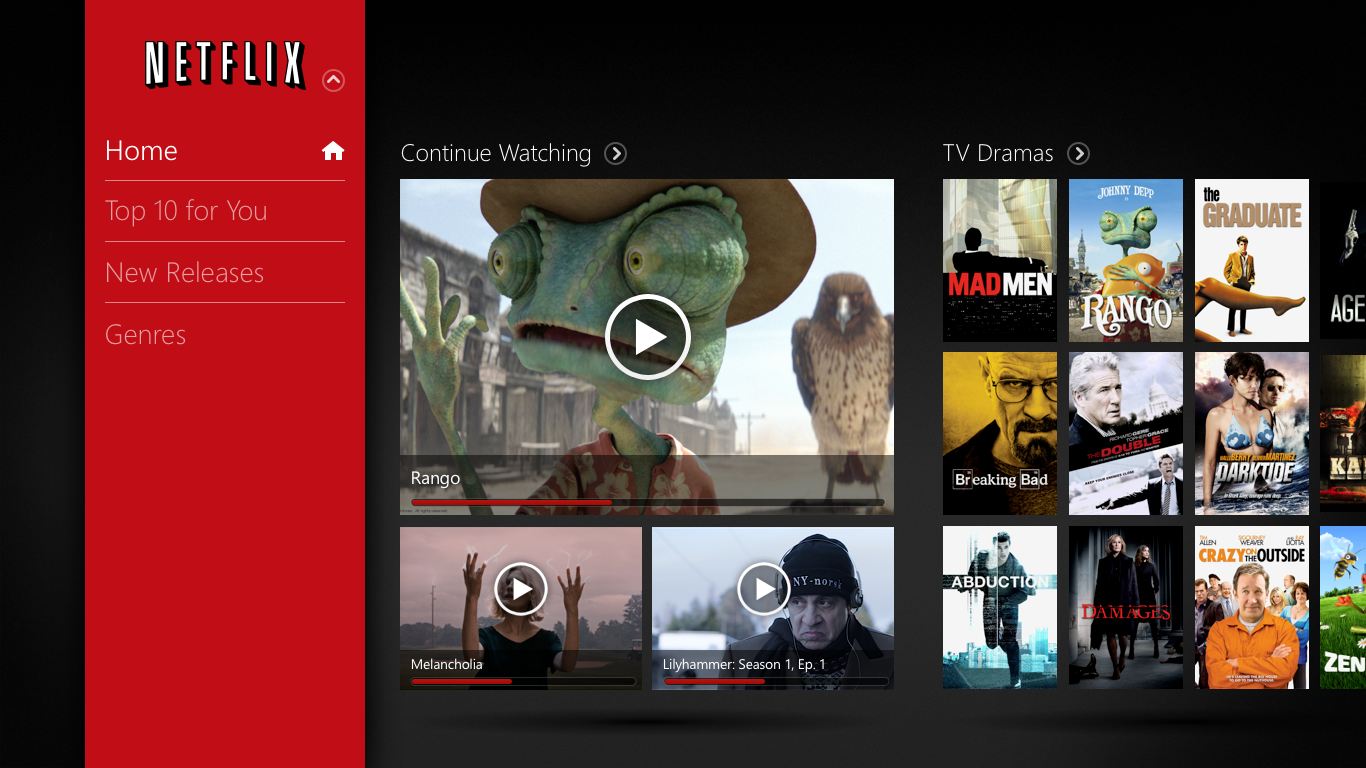
Task: Play Rango with the large play button
Action: tap(647, 337)
